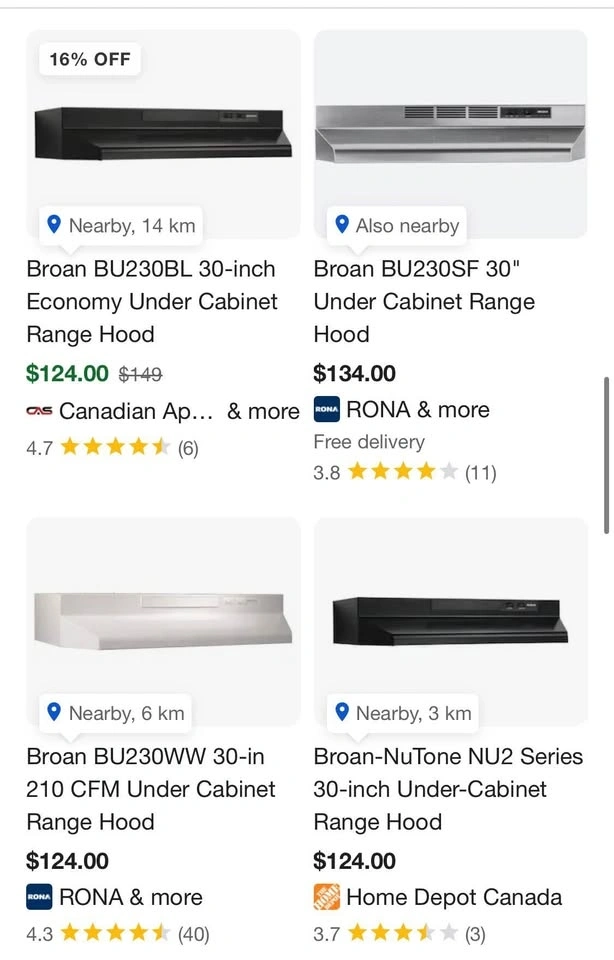Screen dimensions: 614x960
Task: Tap the location pin beside 'Nearby, 14 km'
Action: 54,225
